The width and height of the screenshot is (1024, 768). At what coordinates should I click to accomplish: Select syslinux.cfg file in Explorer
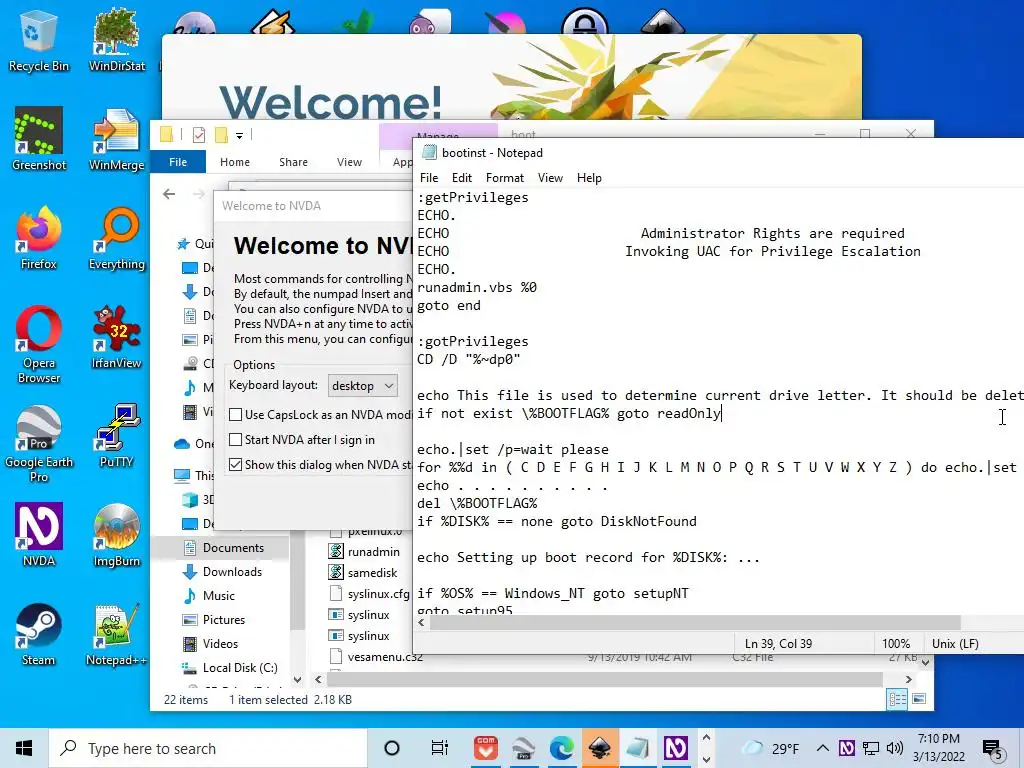click(x=370, y=594)
